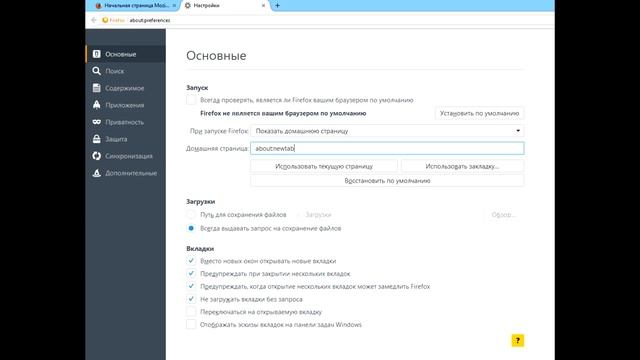Click the gear icon on Настройки tab
Viewport: 640px width, 360px height.
pyautogui.click(x=188, y=5)
